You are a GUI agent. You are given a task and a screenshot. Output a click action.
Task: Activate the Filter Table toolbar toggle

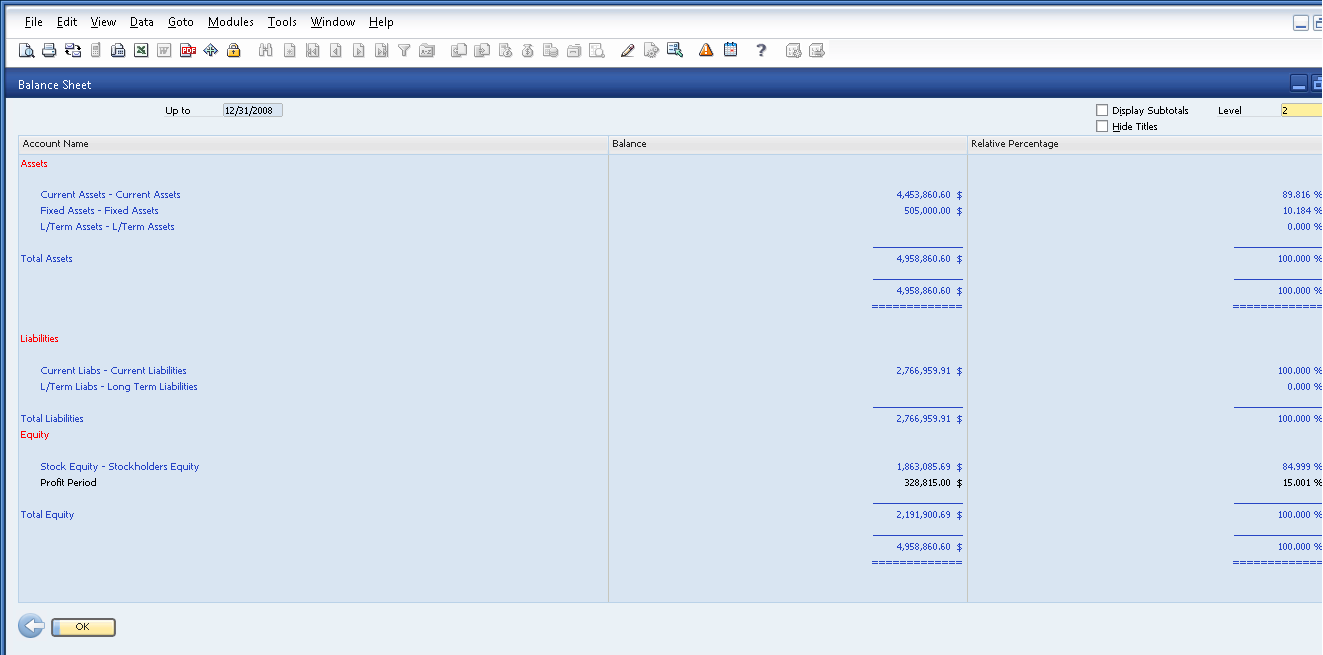point(404,49)
